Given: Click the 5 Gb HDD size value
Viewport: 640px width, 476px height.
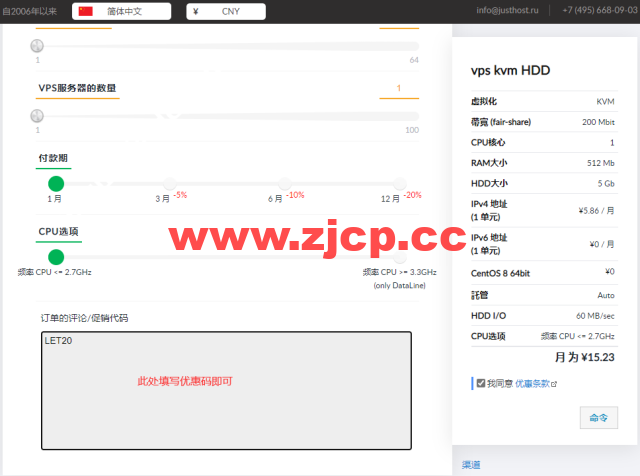Looking at the screenshot, I should (x=606, y=183).
